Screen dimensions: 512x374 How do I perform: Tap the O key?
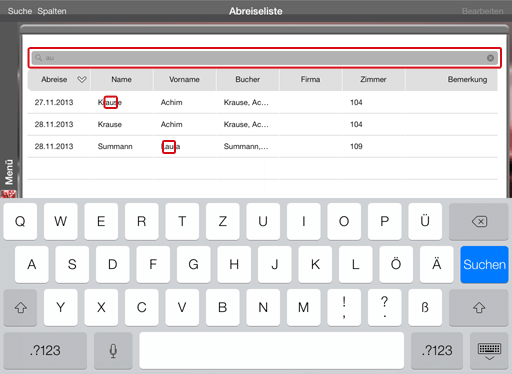[x=344, y=221]
